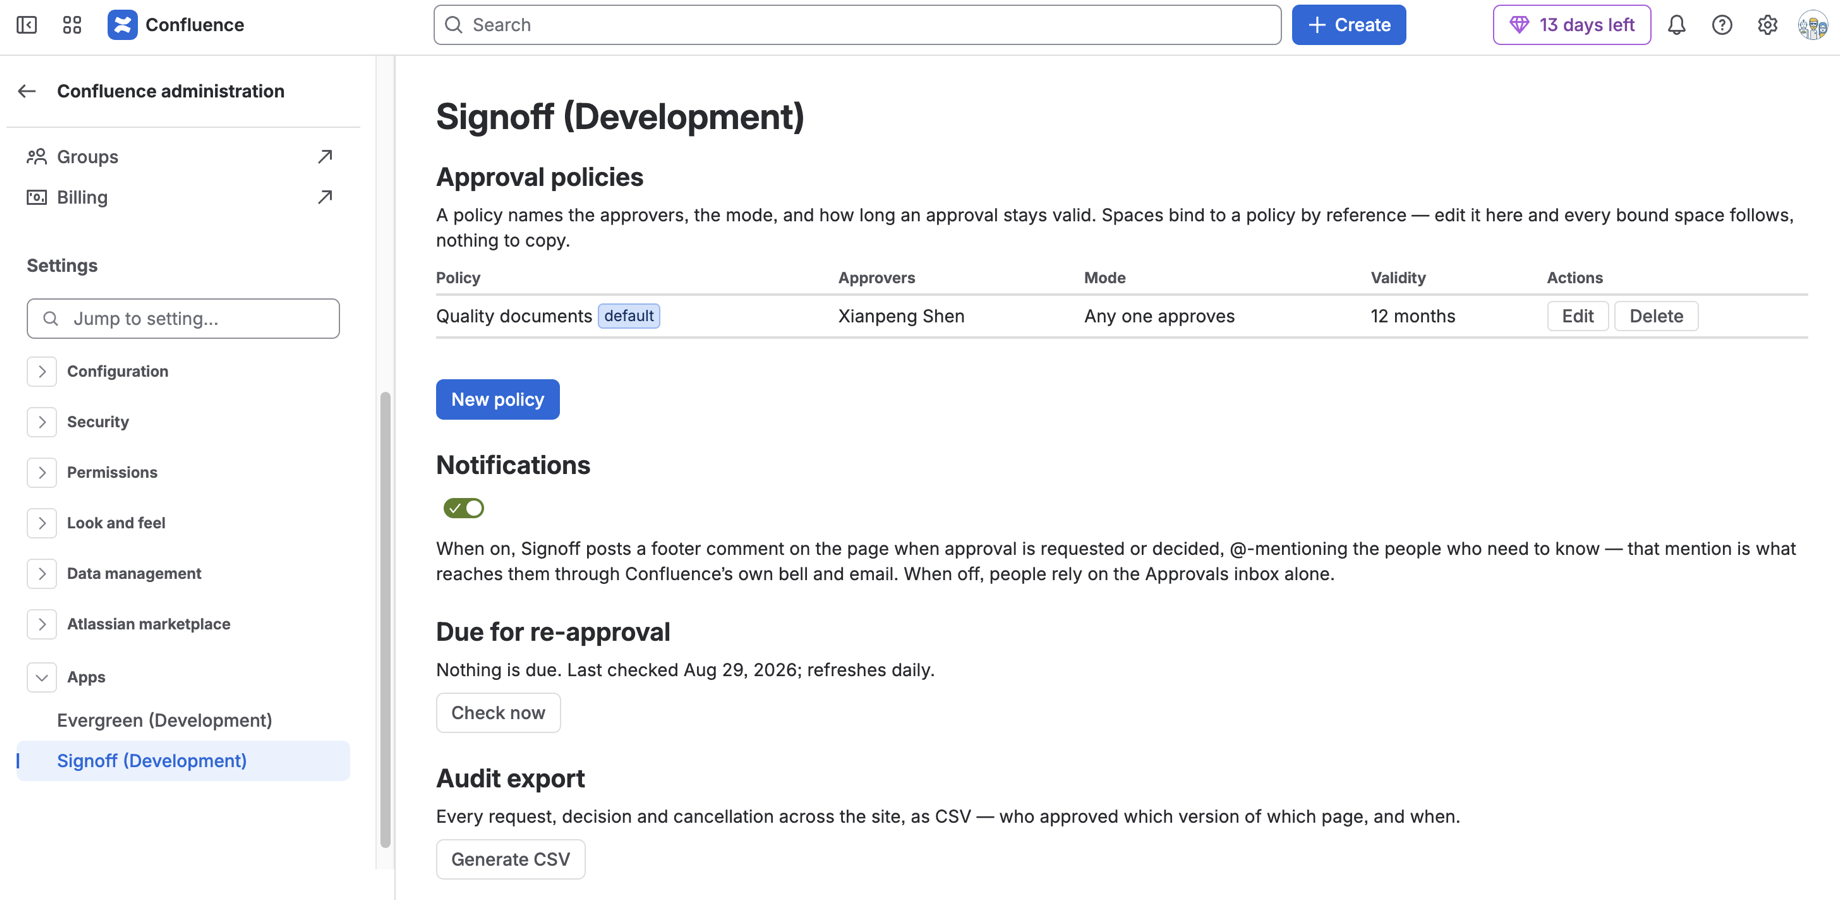1840x900 pixels.
Task: Expand the Look and feel section
Action: (42, 523)
